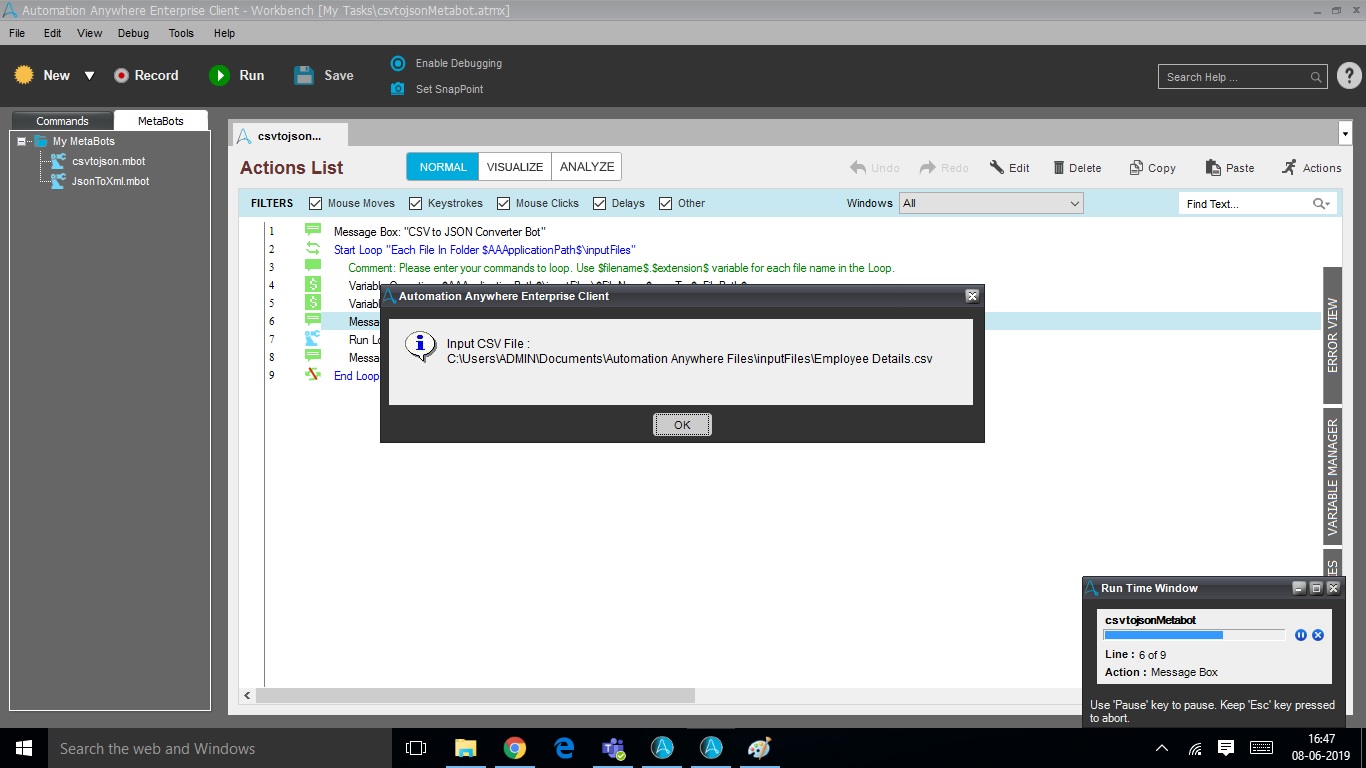
Task: Open Google Chrome from the taskbar
Action: click(x=515, y=748)
